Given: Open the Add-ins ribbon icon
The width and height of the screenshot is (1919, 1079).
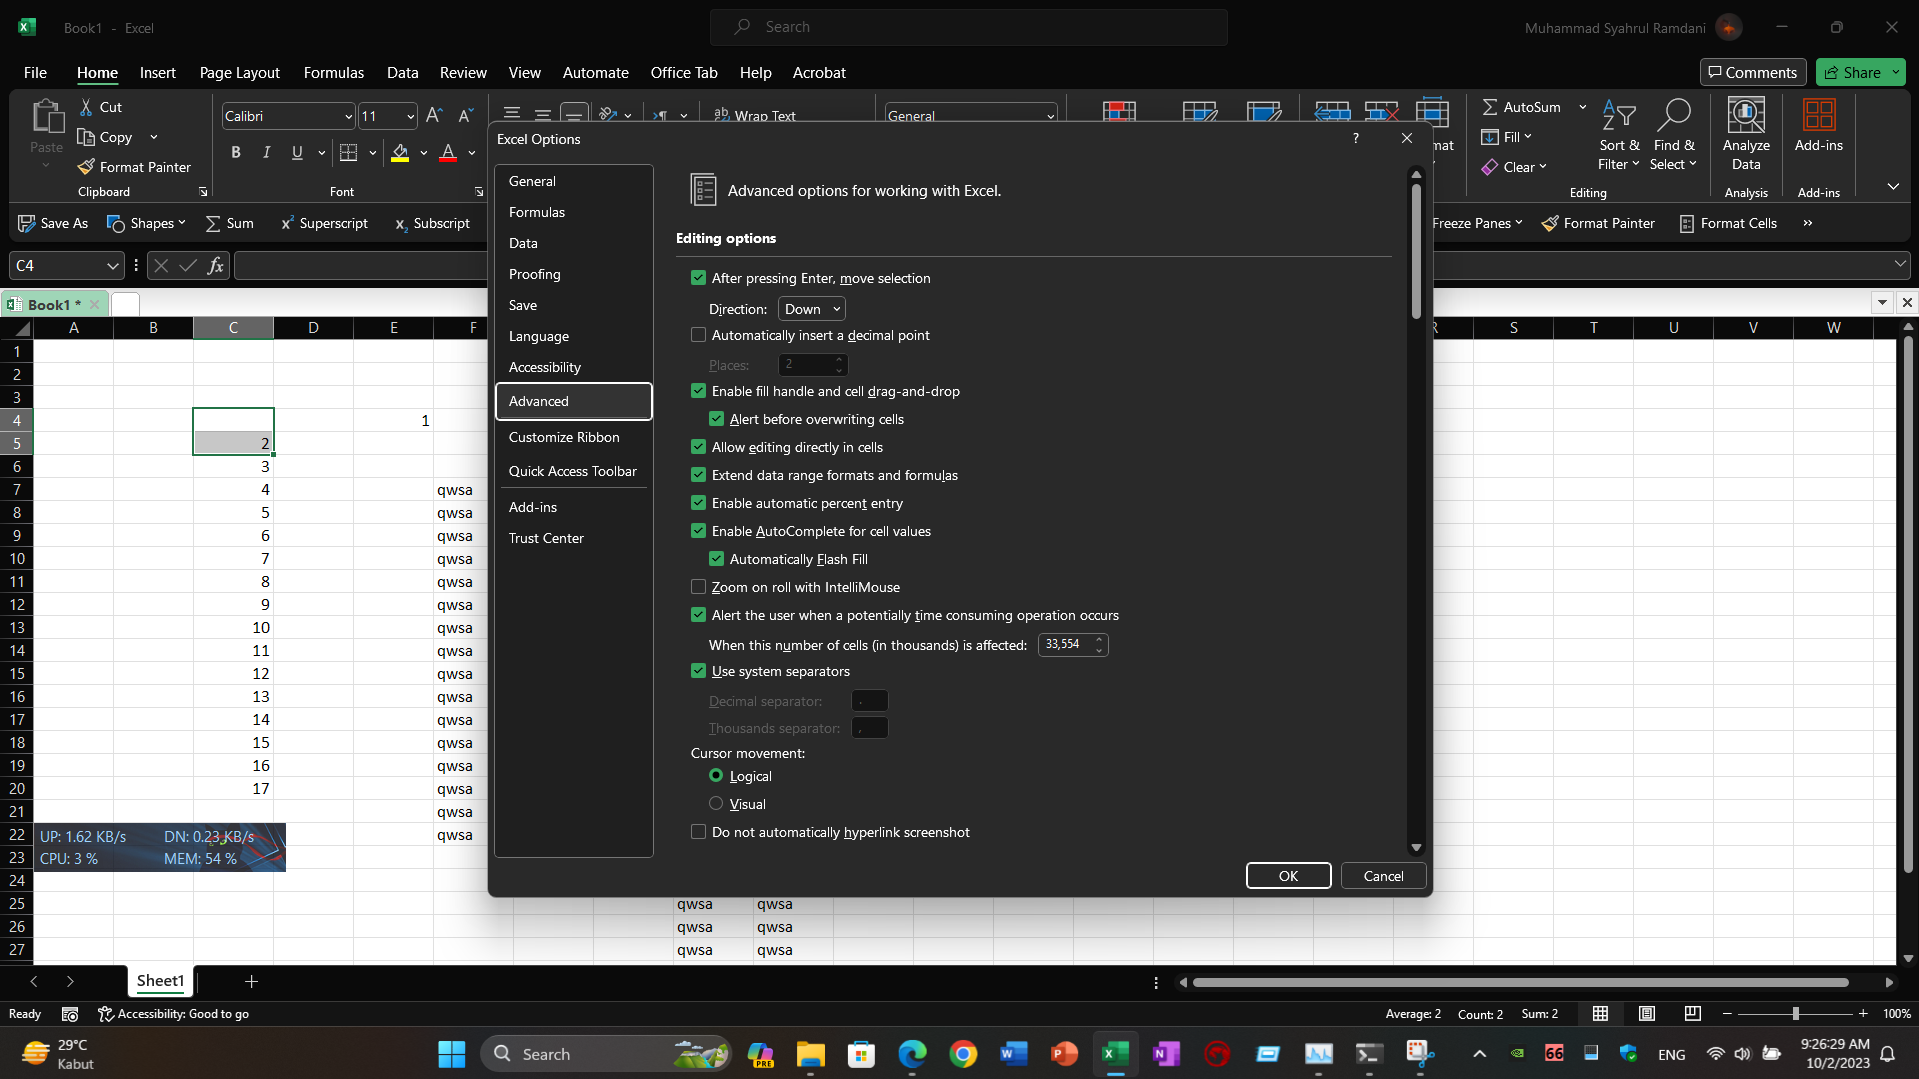Looking at the screenshot, I should tap(1818, 126).
